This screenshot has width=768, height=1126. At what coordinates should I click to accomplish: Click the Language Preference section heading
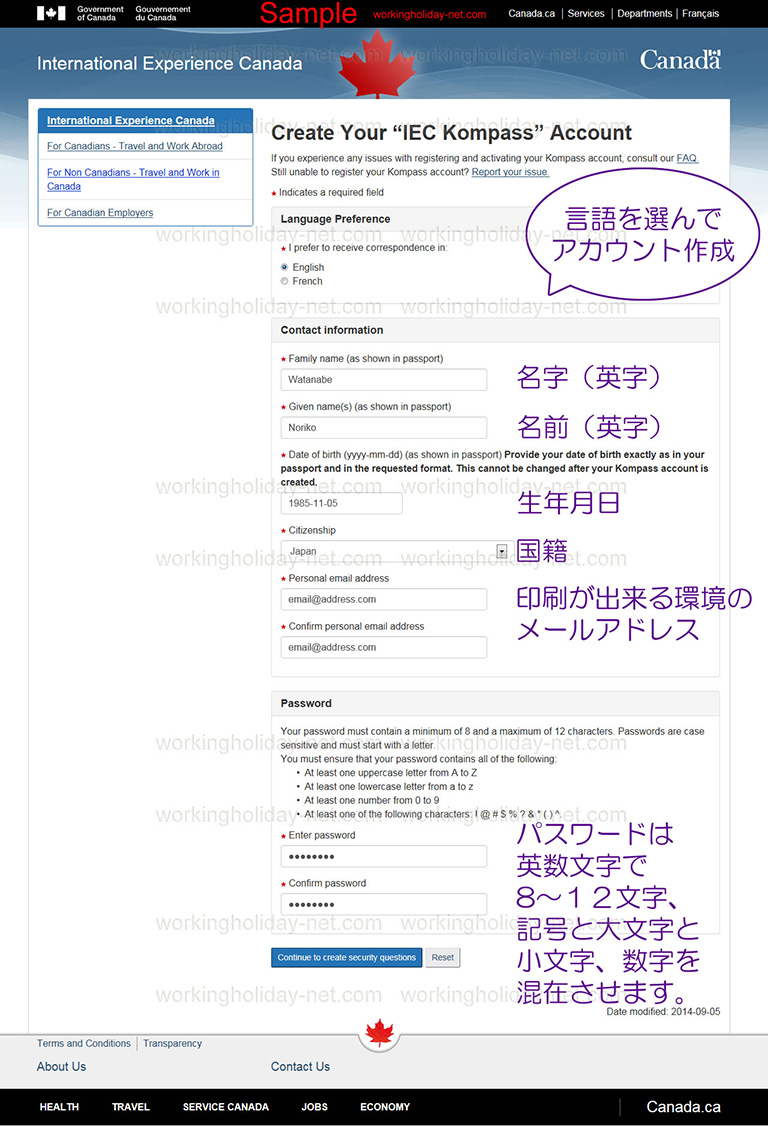336,219
